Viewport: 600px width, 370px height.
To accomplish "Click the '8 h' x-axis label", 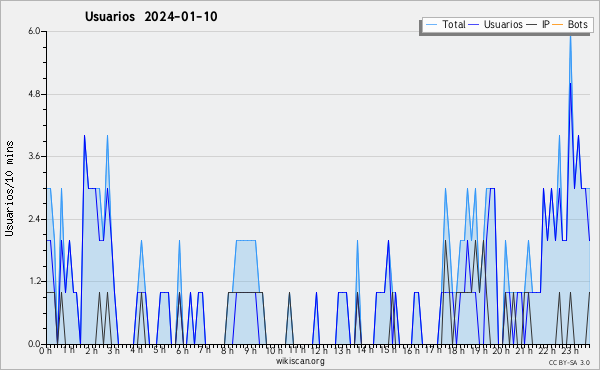I will (227, 350).
